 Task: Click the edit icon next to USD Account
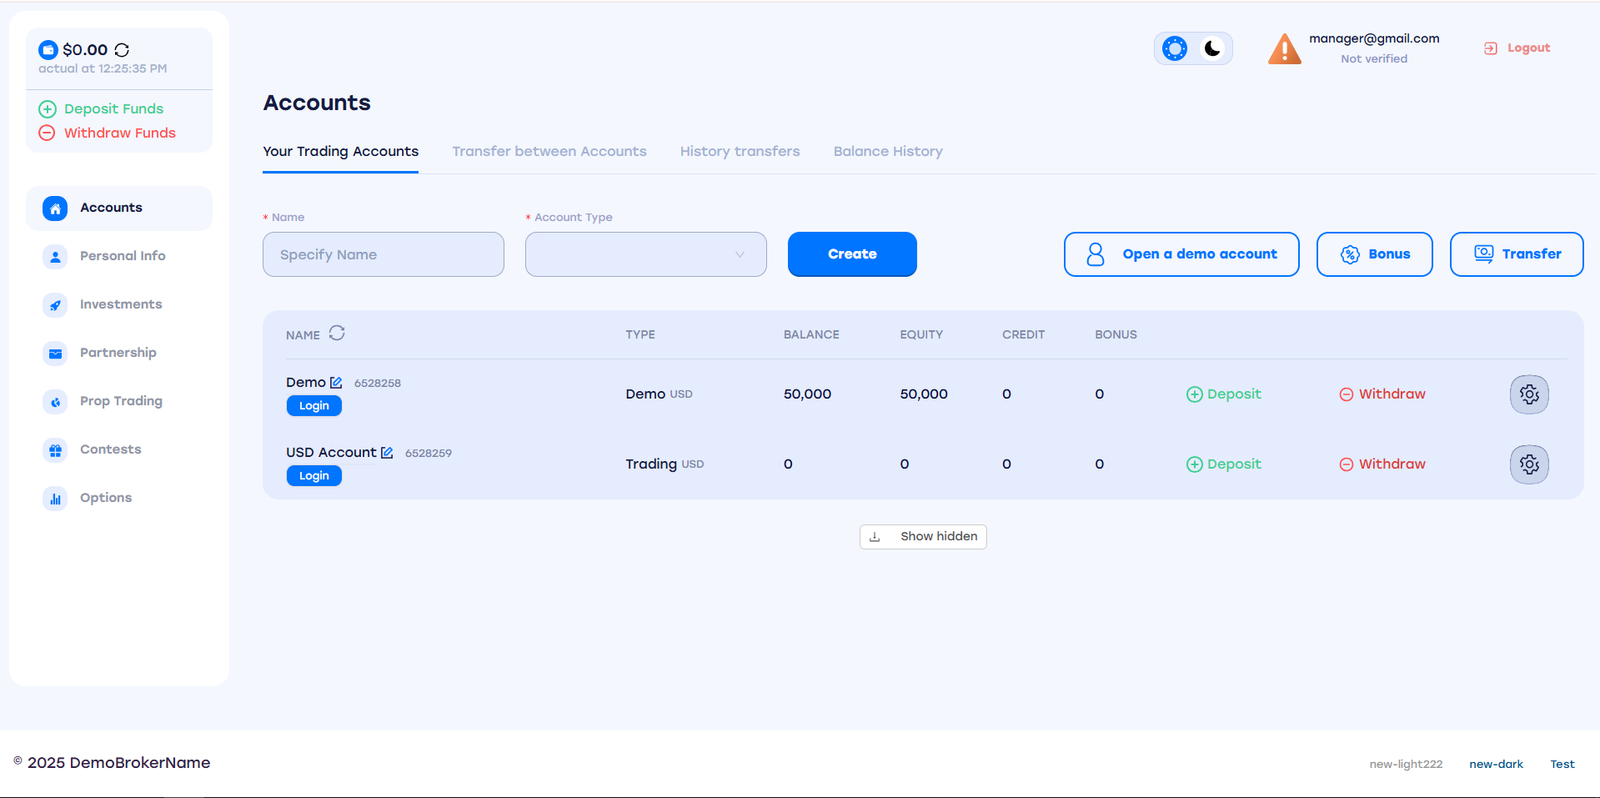point(387,453)
